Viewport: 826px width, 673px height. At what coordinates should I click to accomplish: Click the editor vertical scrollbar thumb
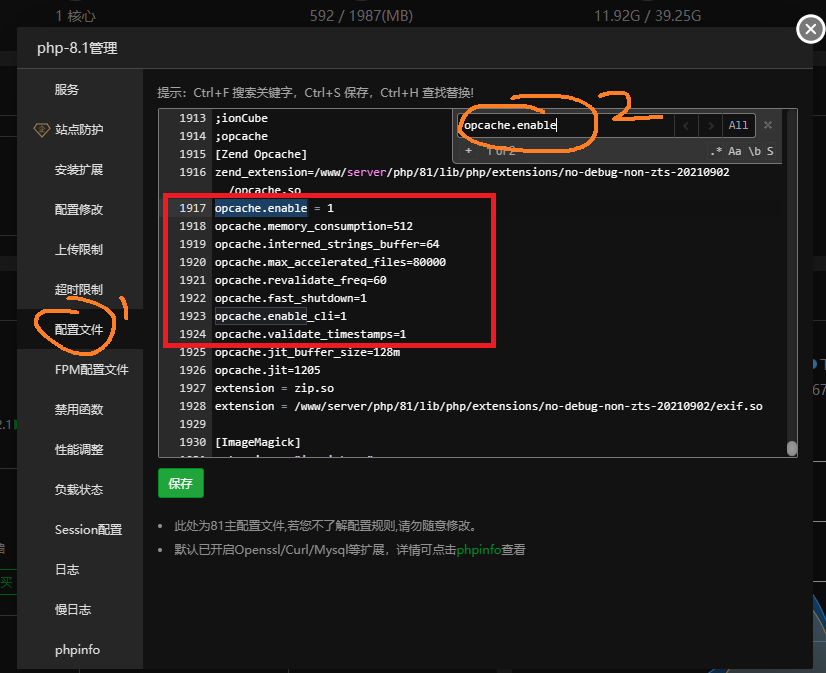tap(791, 448)
